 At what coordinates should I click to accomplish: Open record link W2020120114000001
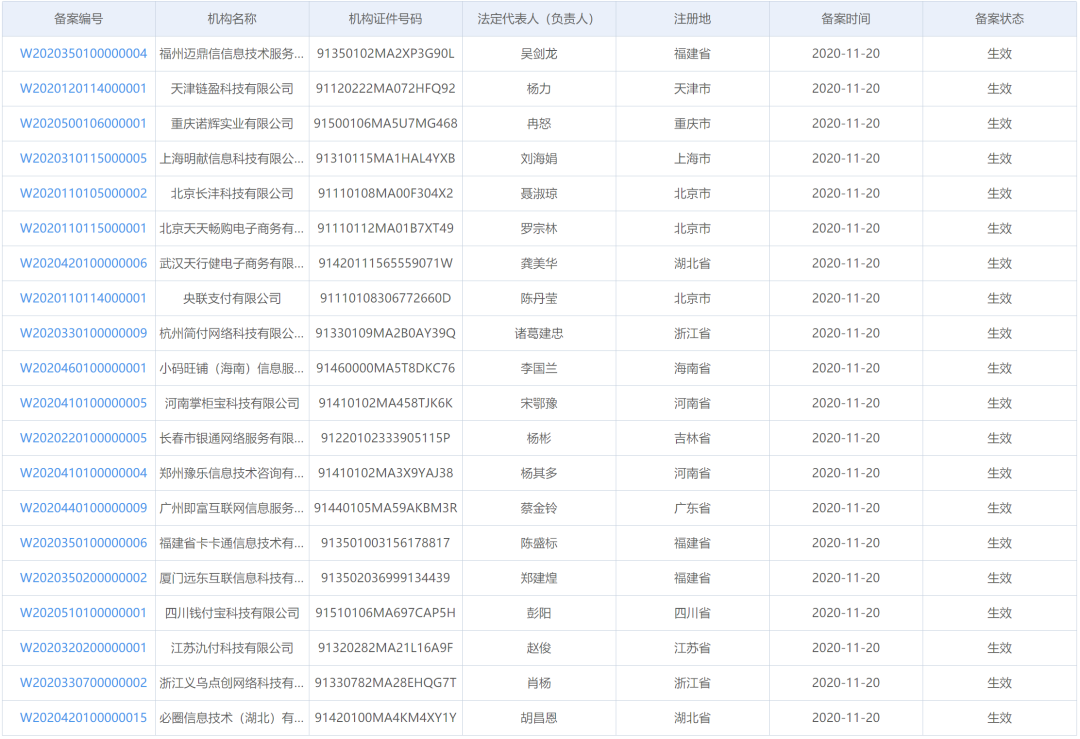coord(83,89)
